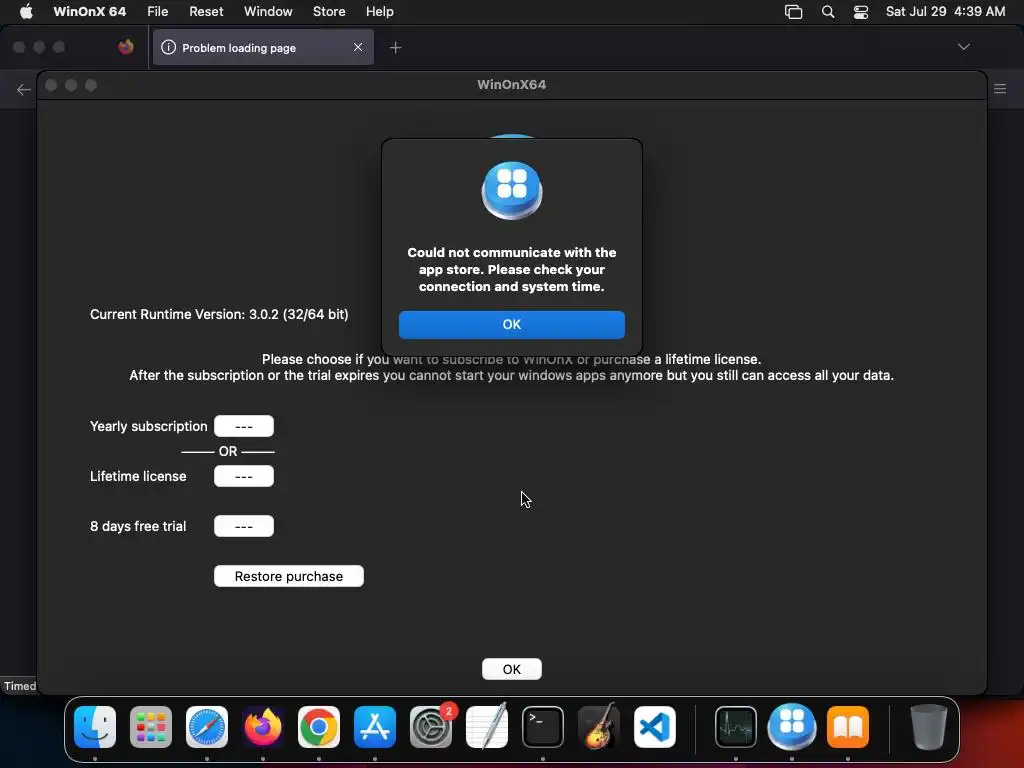Click the error message text in dialog
The width and height of the screenshot is (1024, 768).
[511, 269]
